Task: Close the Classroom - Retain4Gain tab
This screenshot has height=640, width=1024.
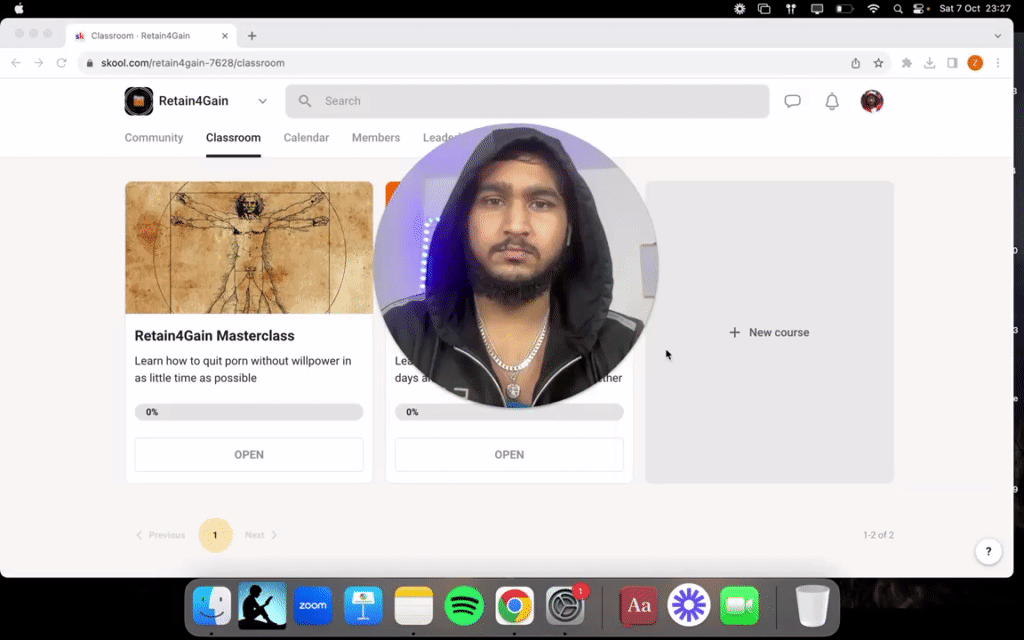Action: [225, 36]
